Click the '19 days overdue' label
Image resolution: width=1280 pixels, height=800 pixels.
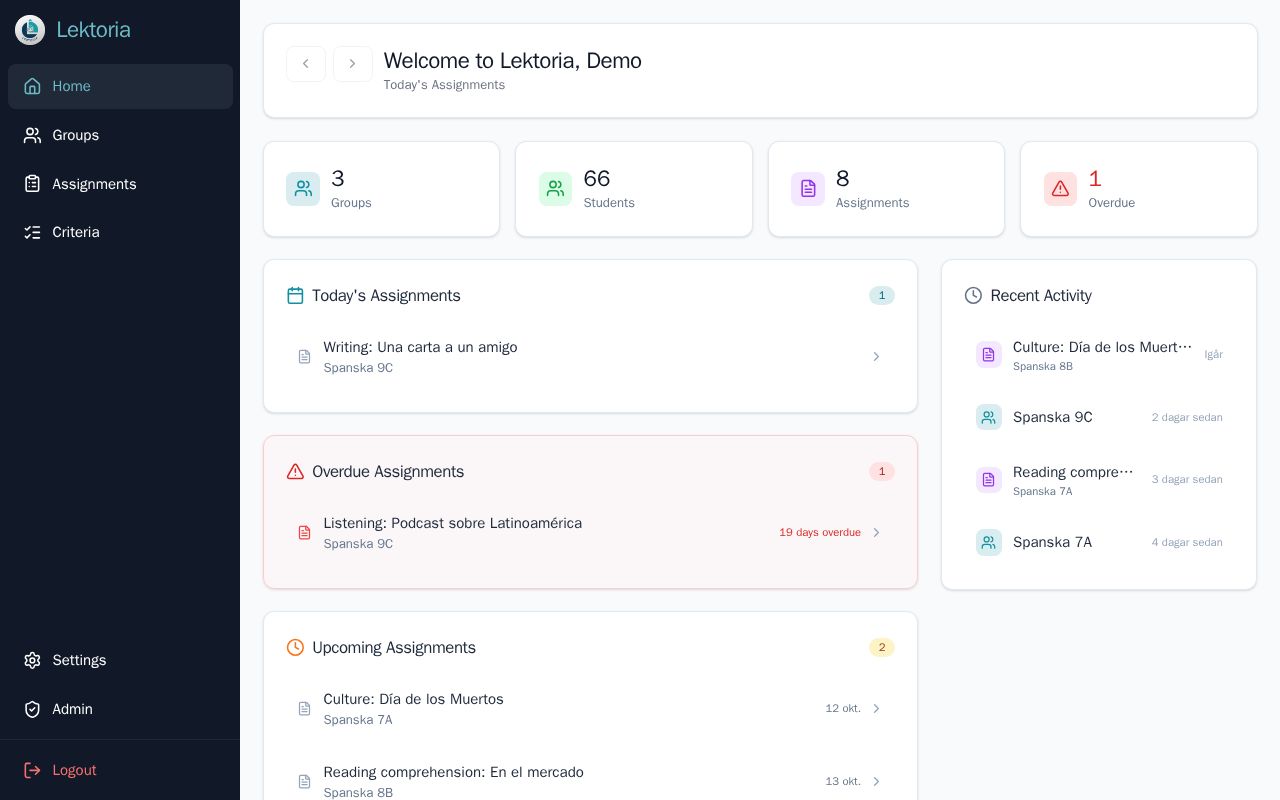(820, 533)
